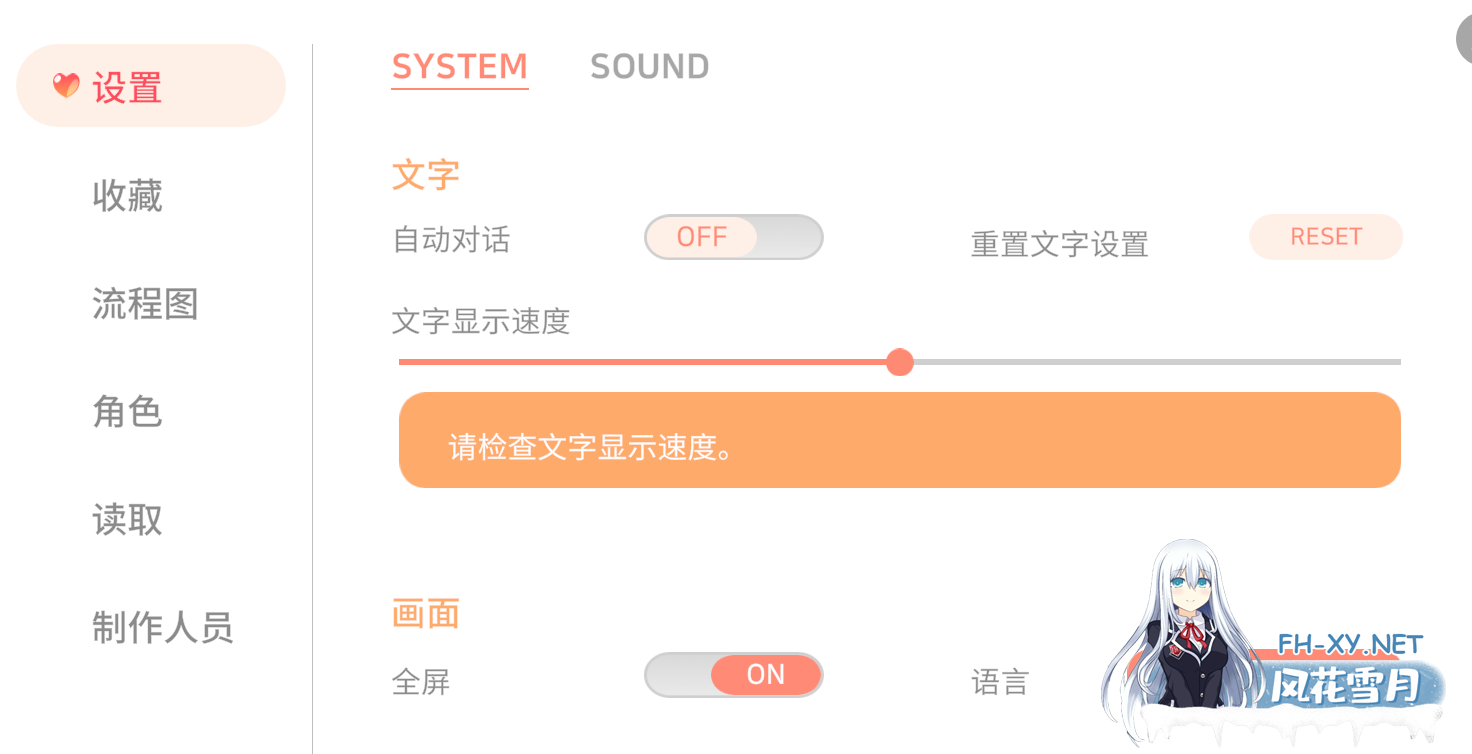This screenshot has height=754, width=1472.
Task: Click the RESET button to reset text settings
Action: 1325,237
